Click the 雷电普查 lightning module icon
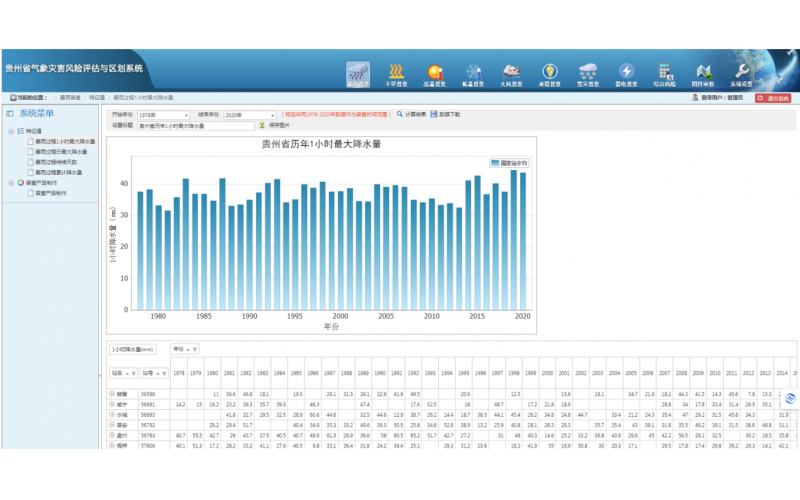The image size is (800, 500). click(626, 73)
